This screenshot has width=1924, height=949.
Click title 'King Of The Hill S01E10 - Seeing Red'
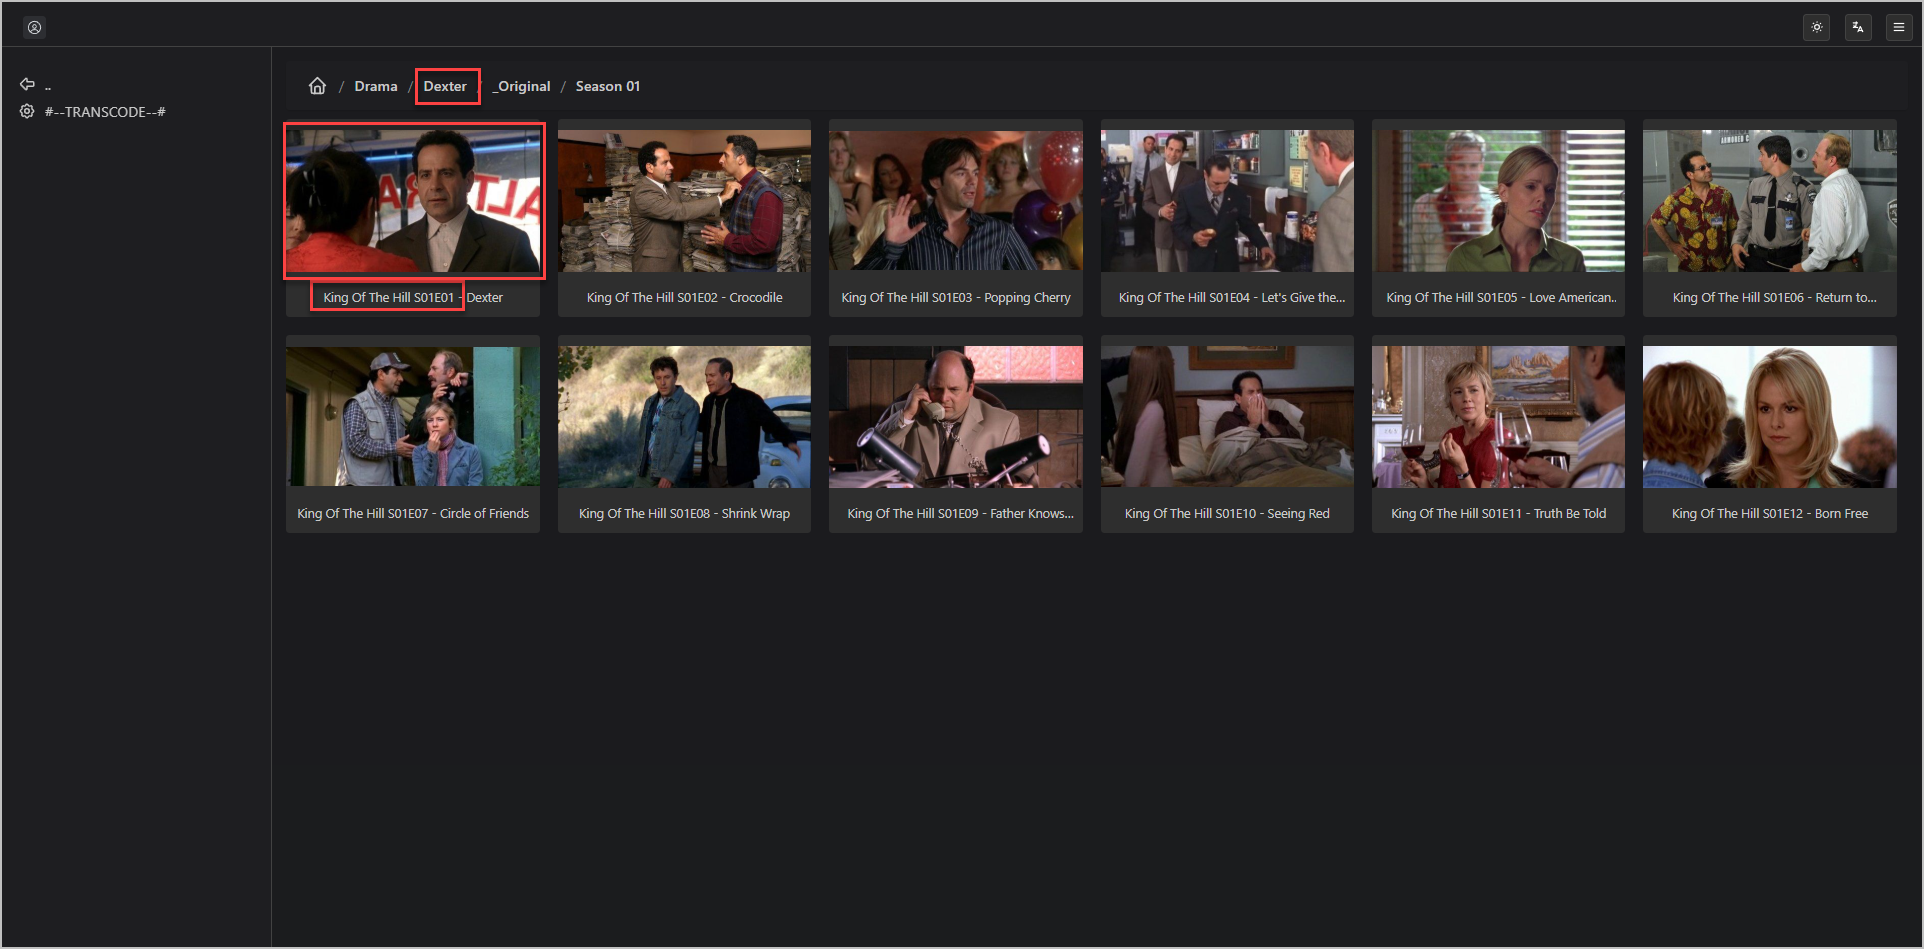pos(1227,514)
